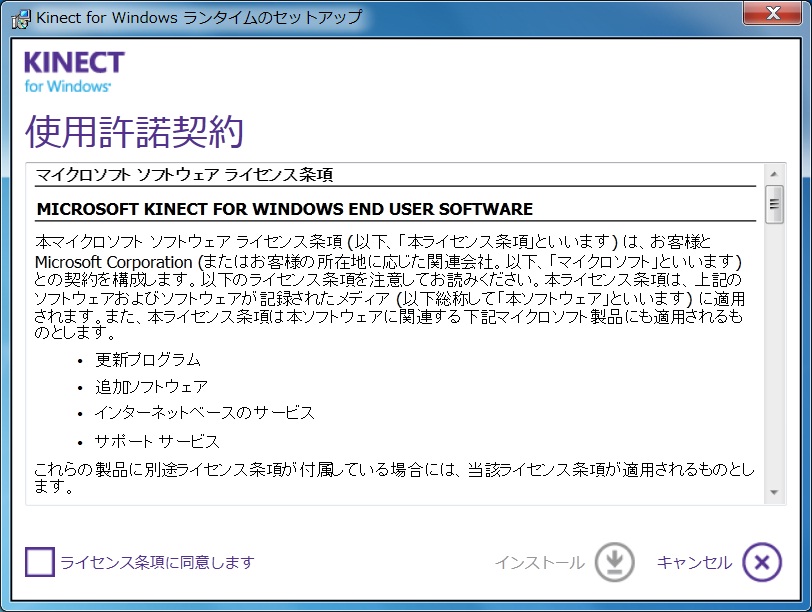The height and width of the screenshot is (612, 812).
Task: Click the インストール label
Action: pos(540,562)
